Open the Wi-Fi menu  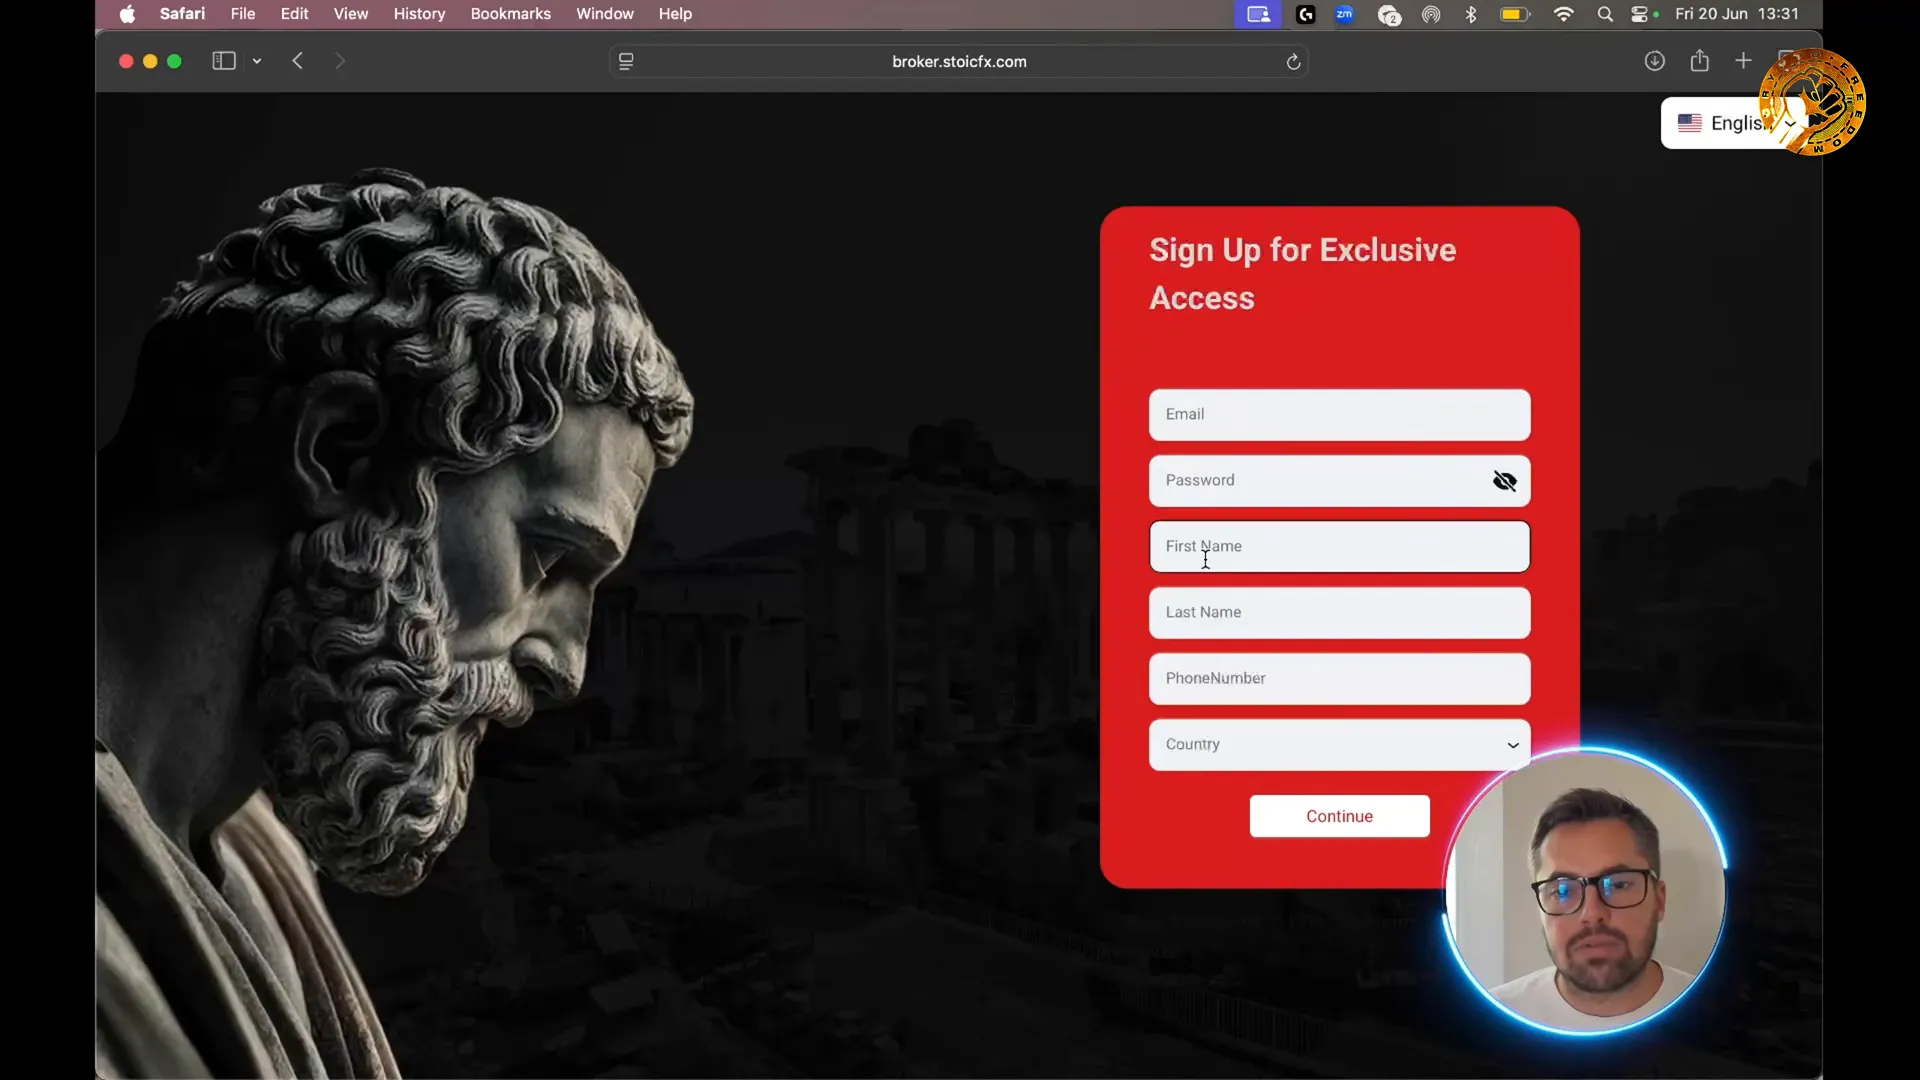(1564, 14)
